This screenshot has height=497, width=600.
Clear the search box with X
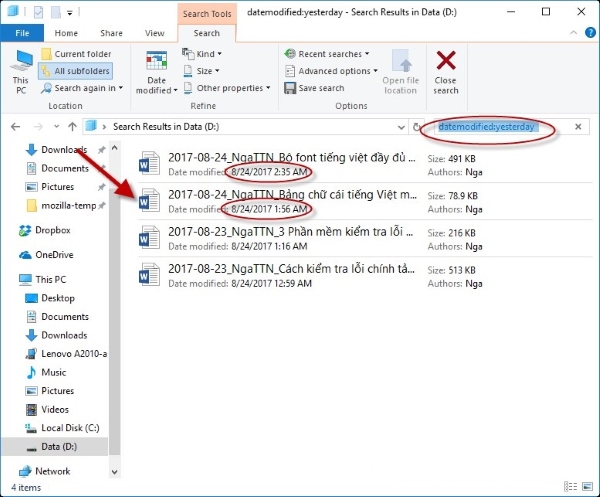pyautogui.click(x=578, y=127)
